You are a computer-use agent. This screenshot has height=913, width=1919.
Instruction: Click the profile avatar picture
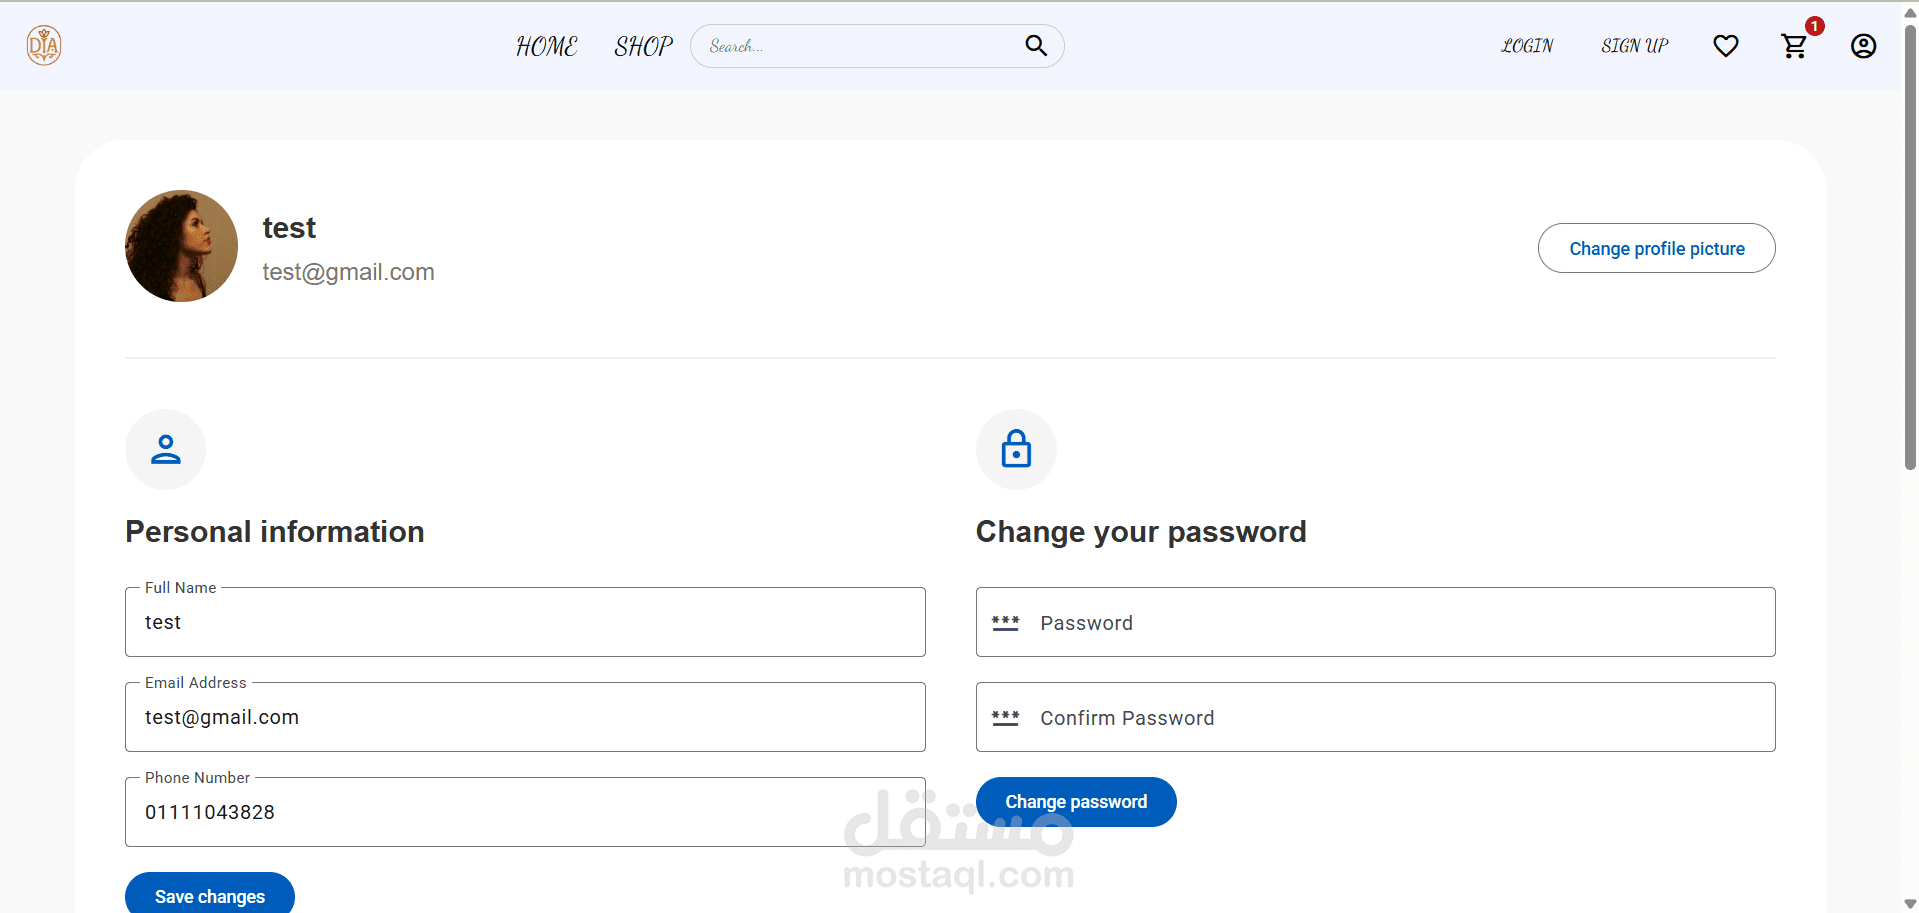point(181,246)
